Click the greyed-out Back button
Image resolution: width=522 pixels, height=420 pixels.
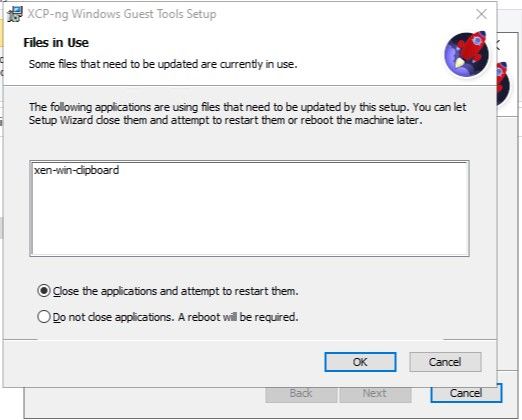pos(301,394)
